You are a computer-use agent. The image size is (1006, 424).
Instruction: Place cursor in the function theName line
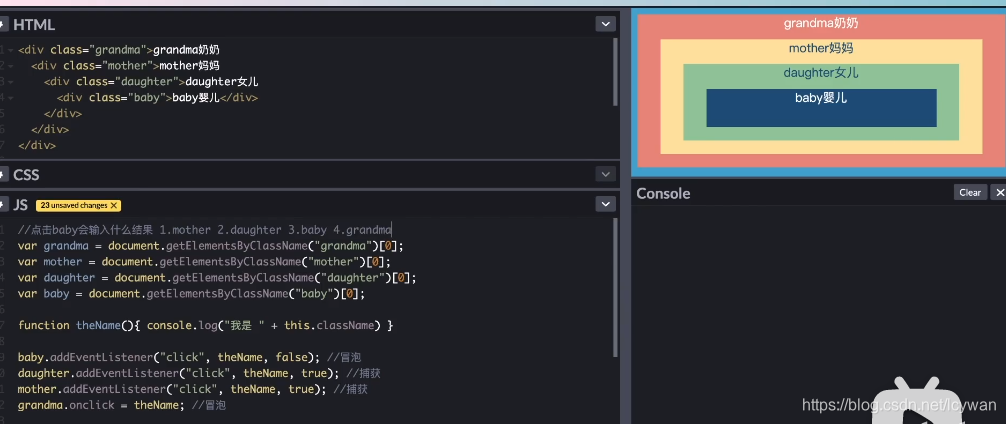[x=205, y=325]
